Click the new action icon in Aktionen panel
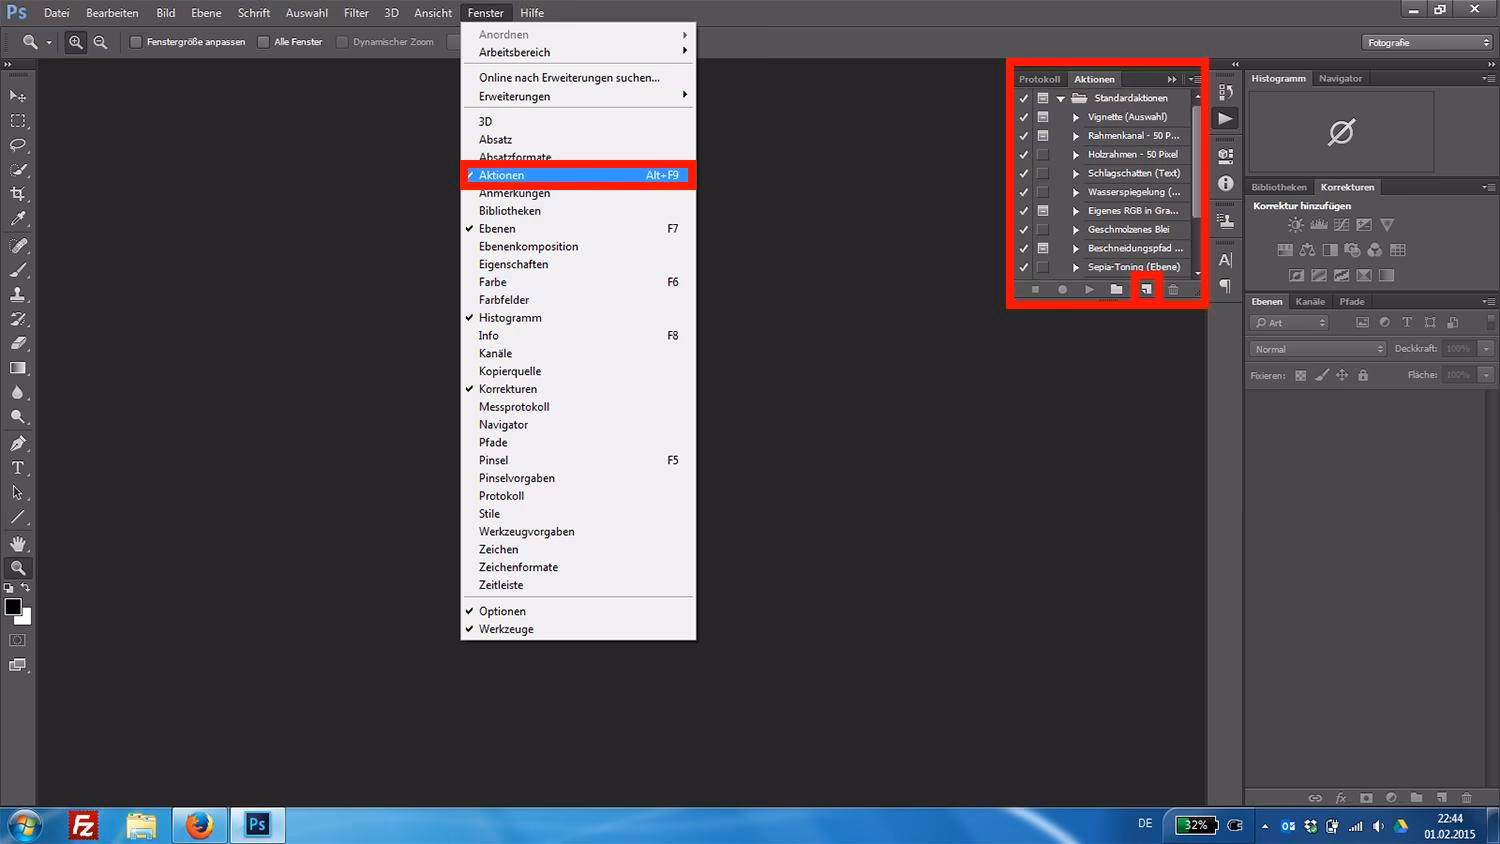 (x=1145, y=289)
